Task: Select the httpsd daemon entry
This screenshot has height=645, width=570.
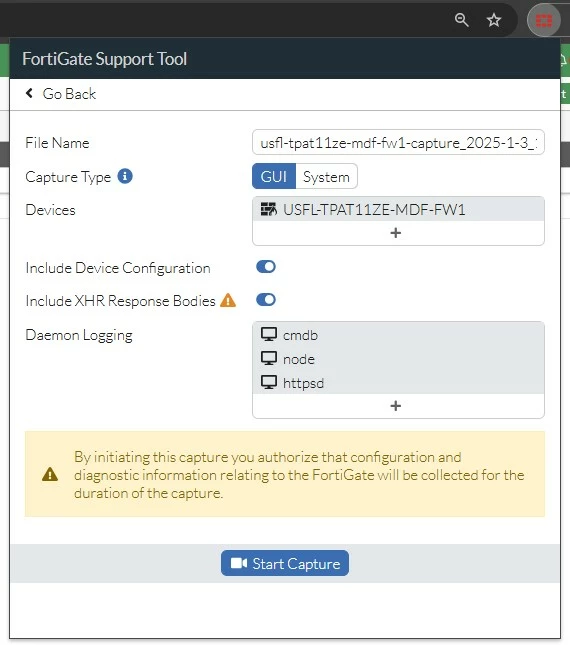Action: (x=398, y=383)
